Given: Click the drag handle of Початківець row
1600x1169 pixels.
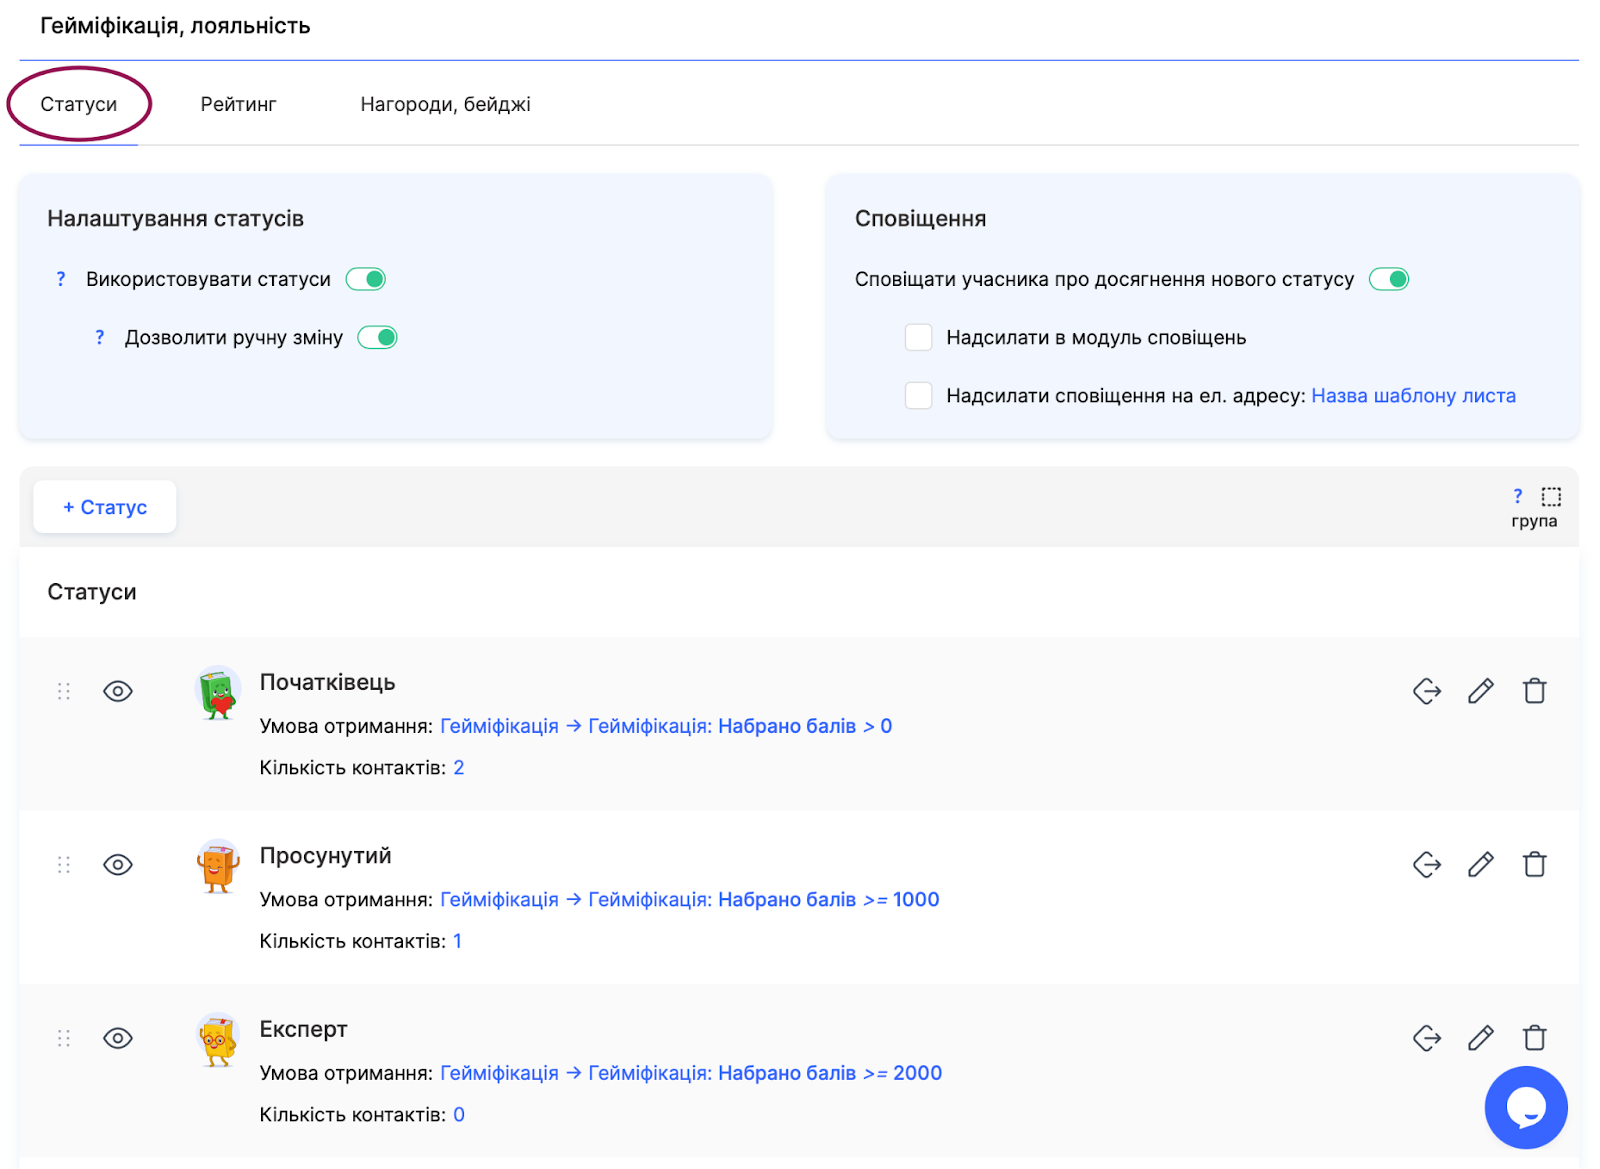Looking at the screenshot, I should (64, 691).
